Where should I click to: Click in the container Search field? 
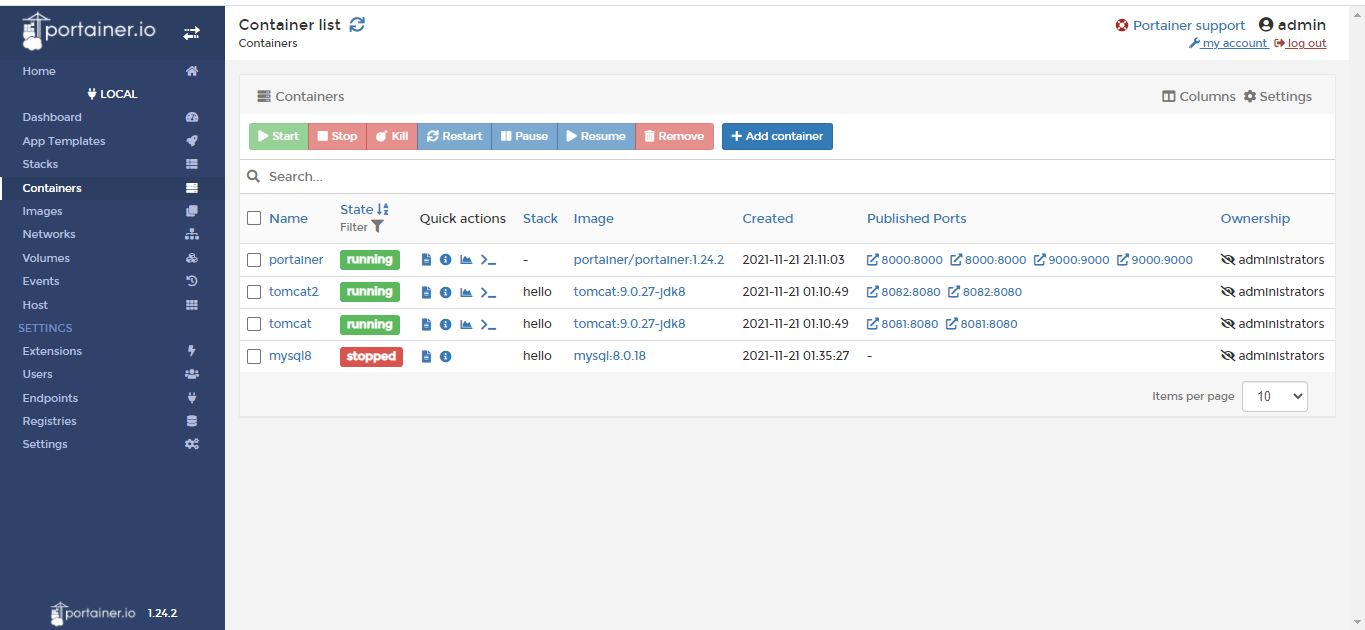point(787,176)
